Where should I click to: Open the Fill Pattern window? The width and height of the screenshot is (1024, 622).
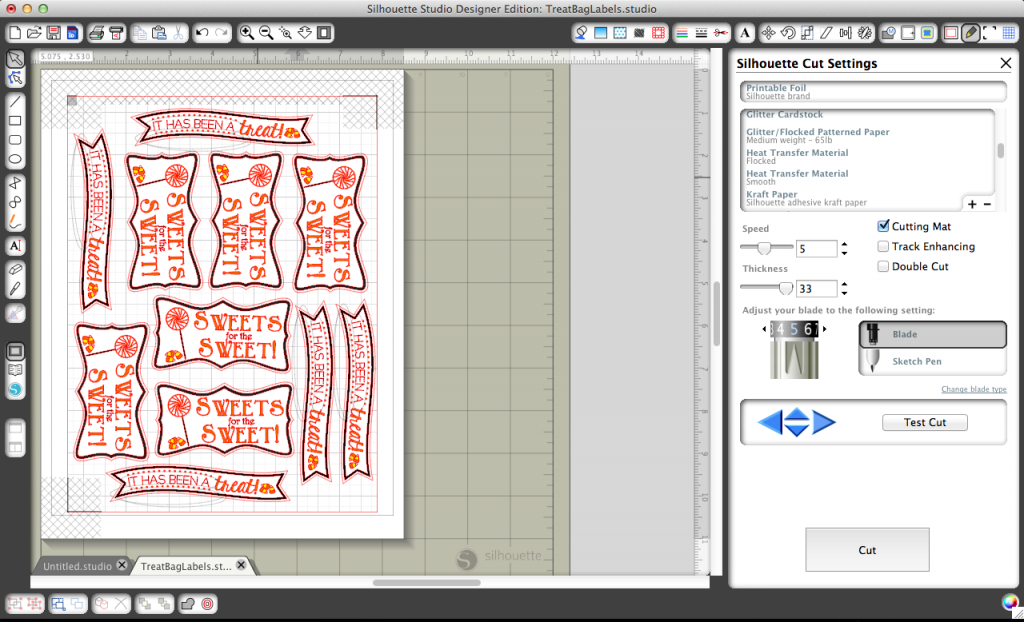point(620,33)
